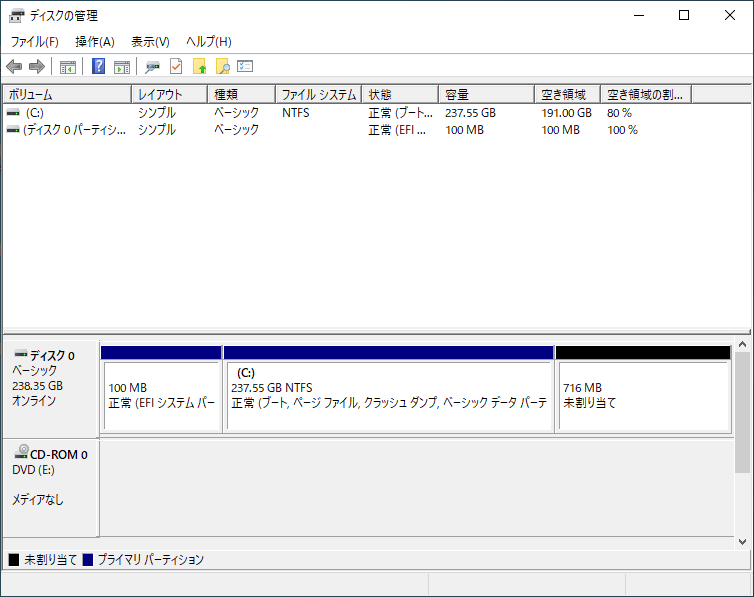This screenshot has height=597, width=754.
Task: Open the ヘルプ(H) menu
Action: (209, 42)
